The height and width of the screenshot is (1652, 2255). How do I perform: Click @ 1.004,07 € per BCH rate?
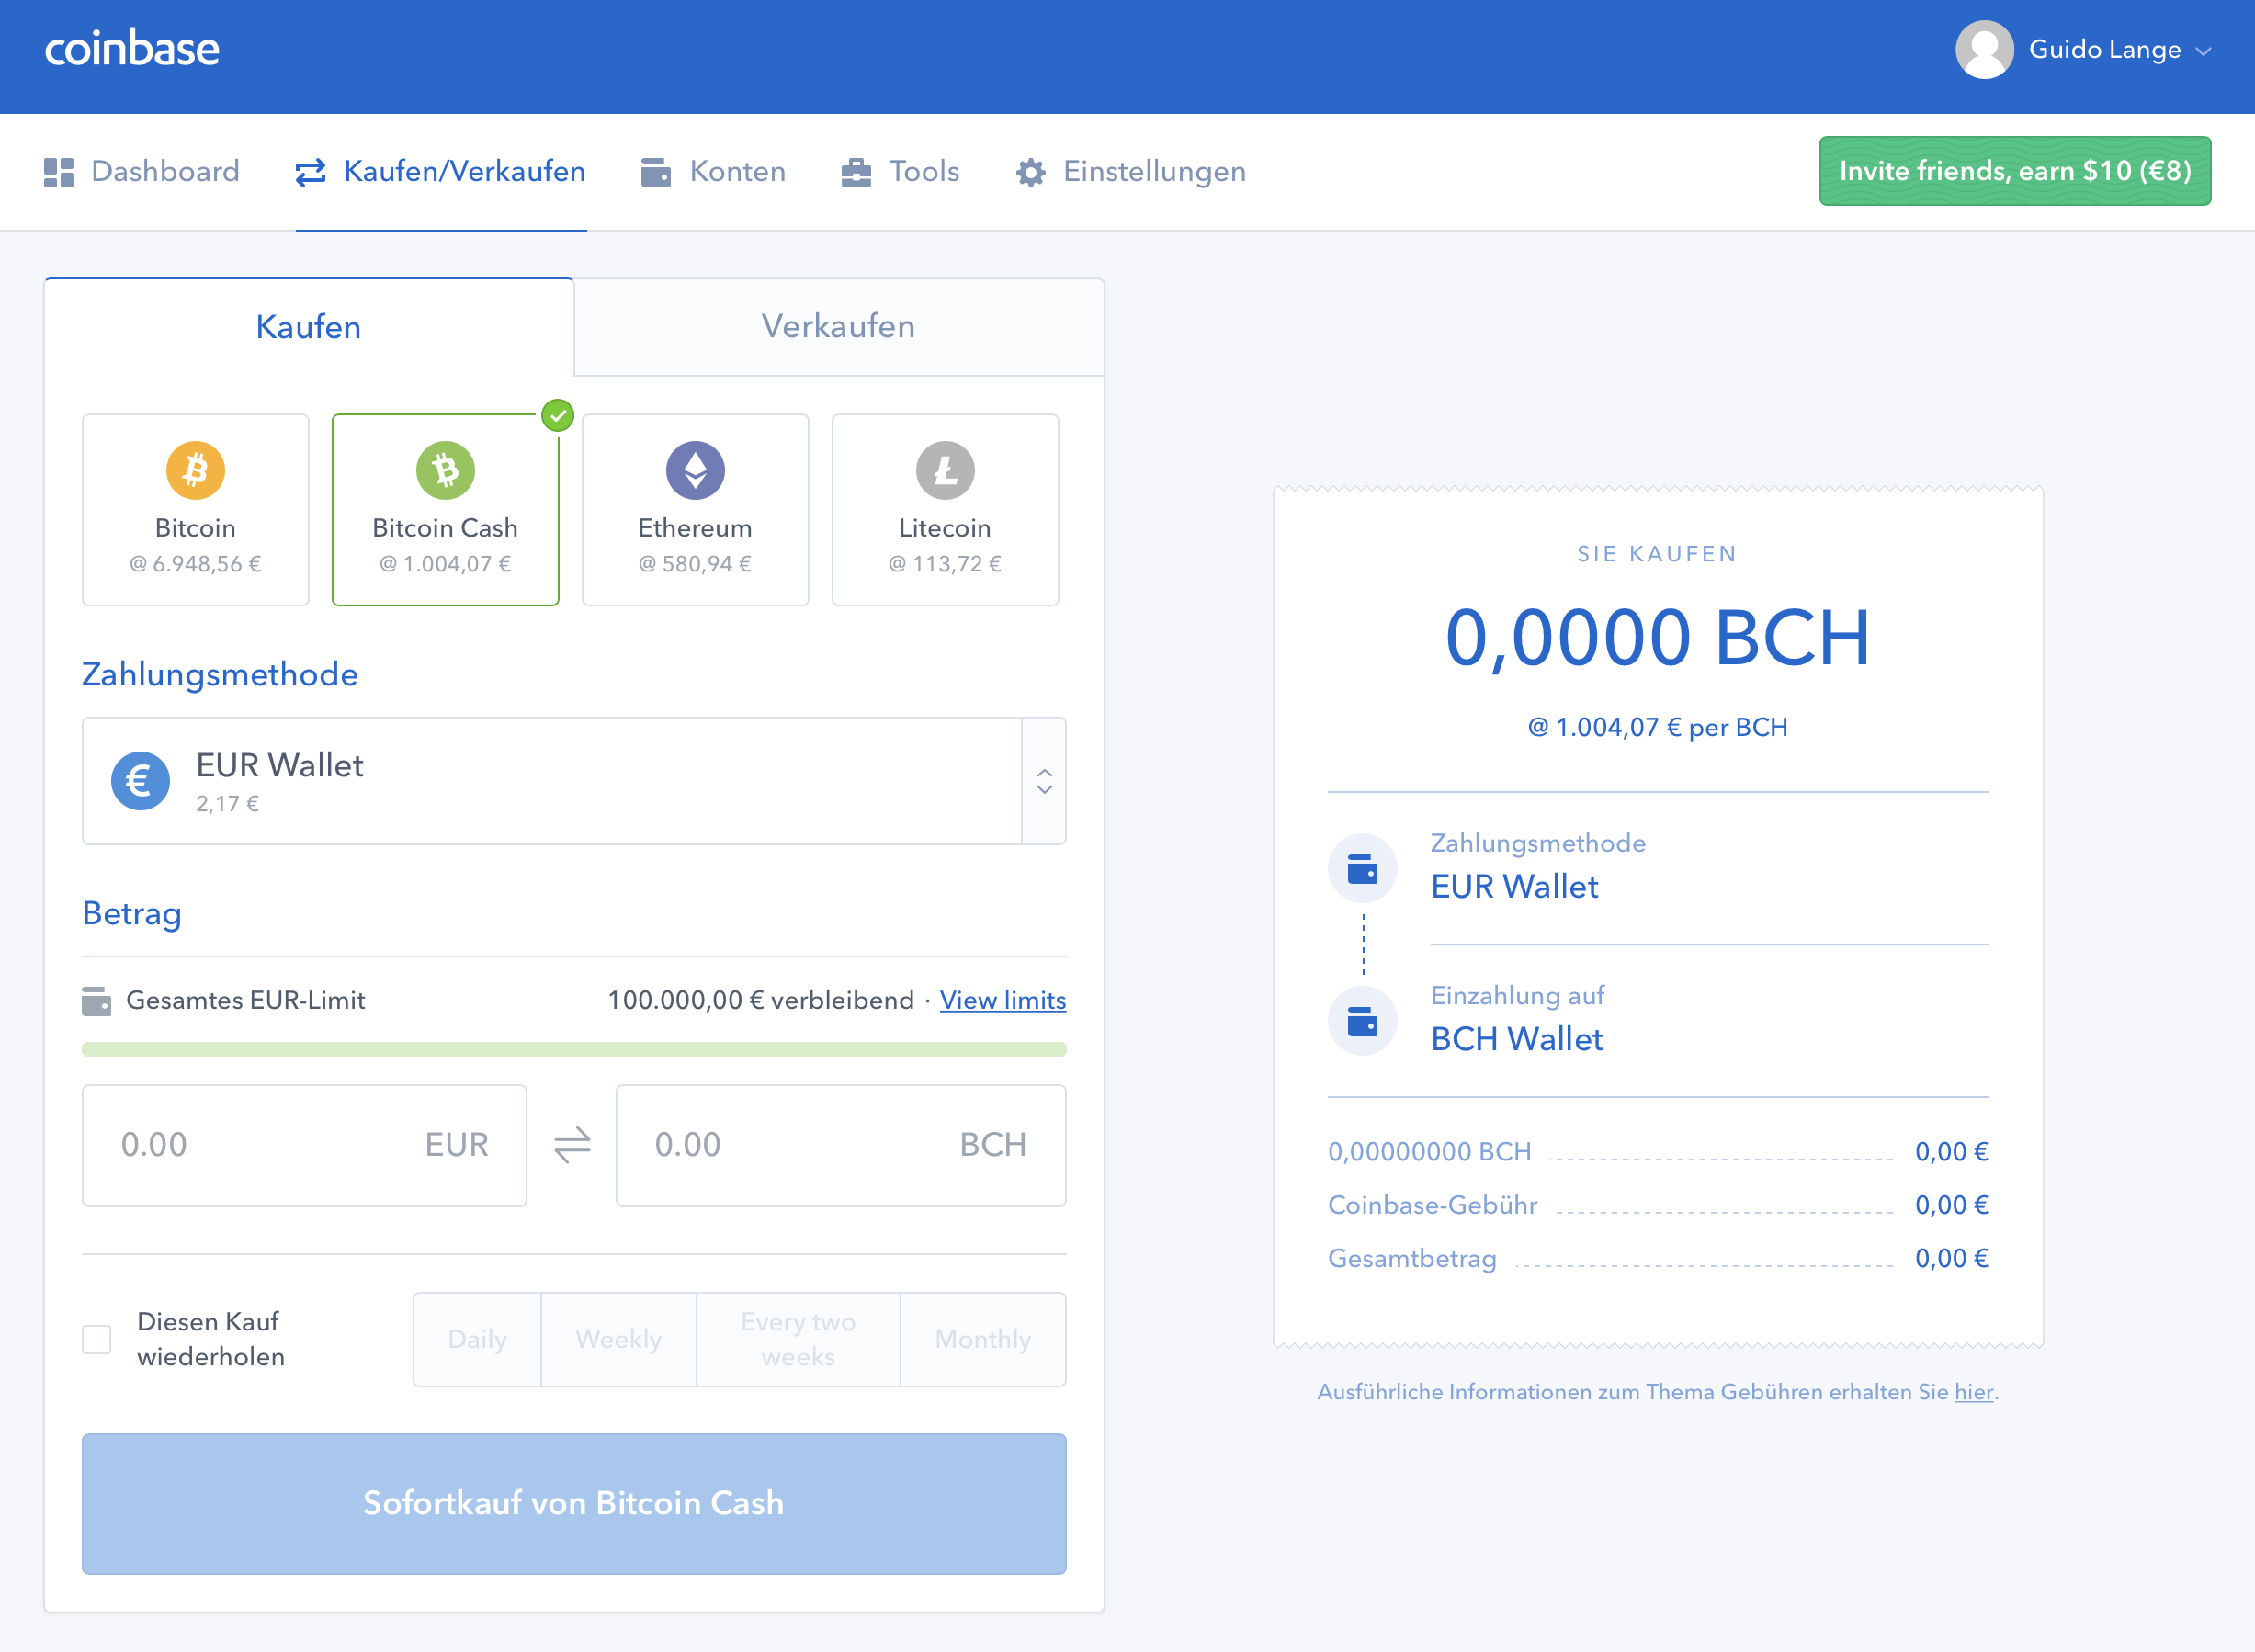(1657, 727)
